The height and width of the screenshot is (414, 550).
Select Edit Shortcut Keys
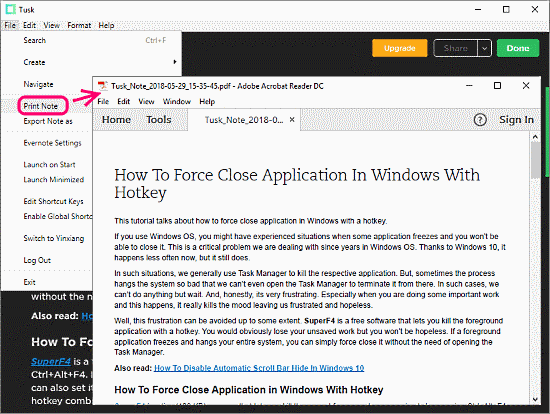click(53, 201)
